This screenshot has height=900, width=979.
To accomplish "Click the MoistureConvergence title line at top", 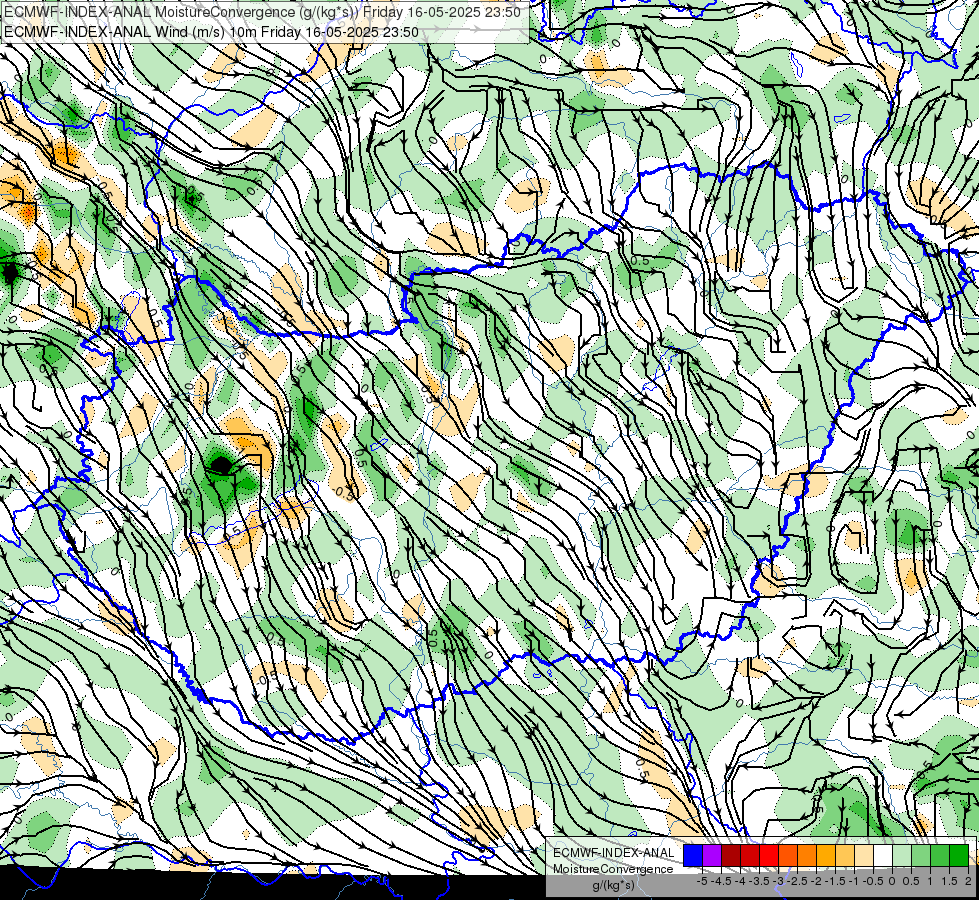I will [262, 12].
